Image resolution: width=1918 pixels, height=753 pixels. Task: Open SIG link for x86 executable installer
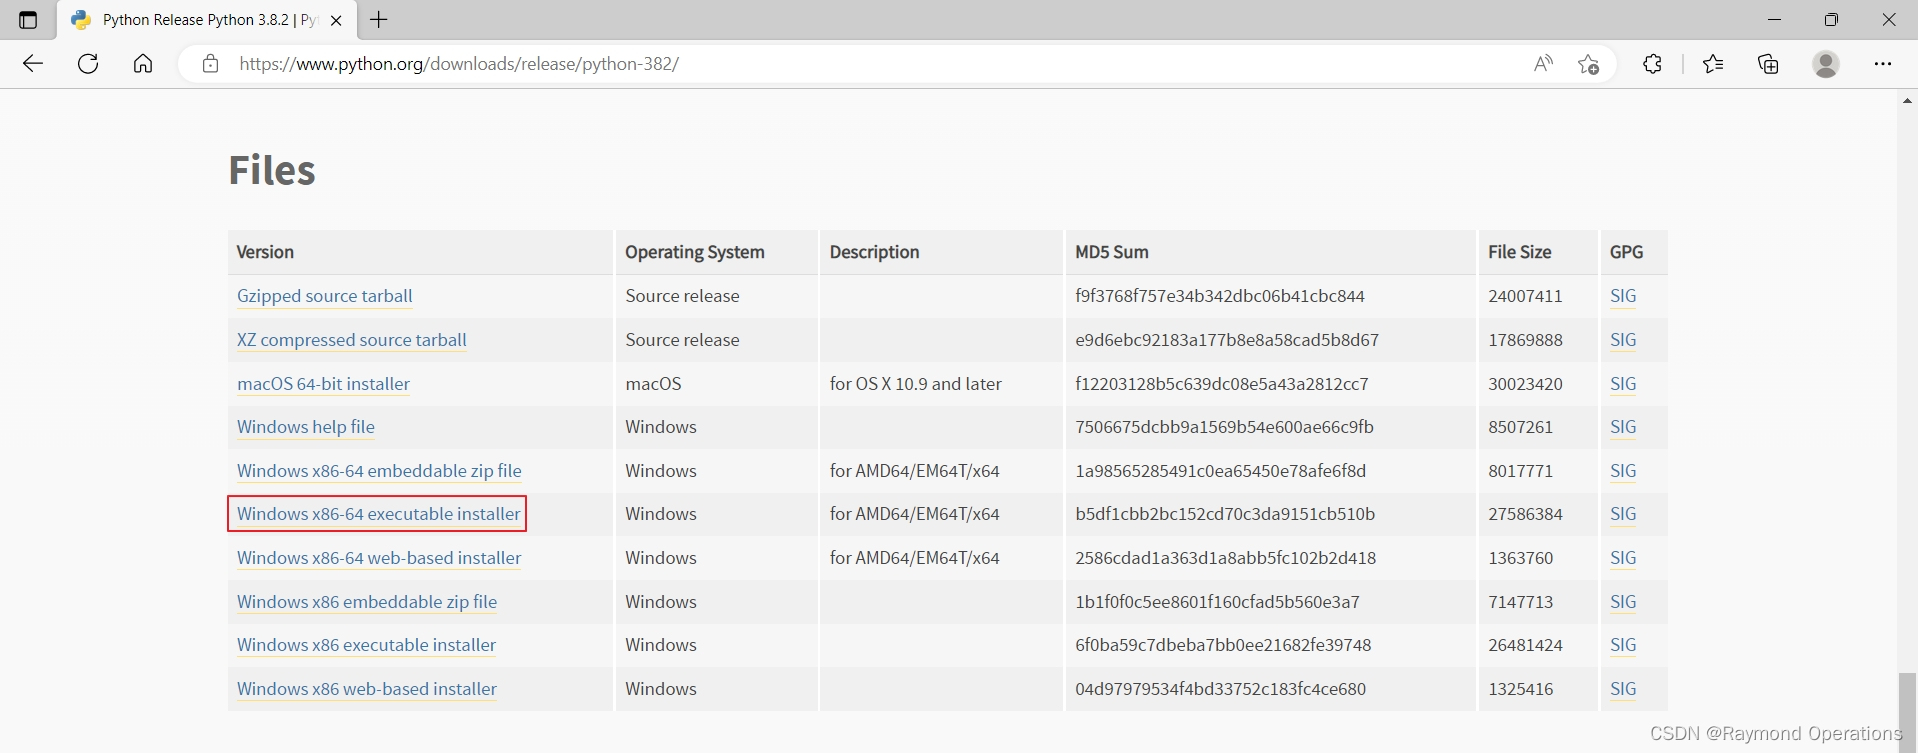[1623, 645]
